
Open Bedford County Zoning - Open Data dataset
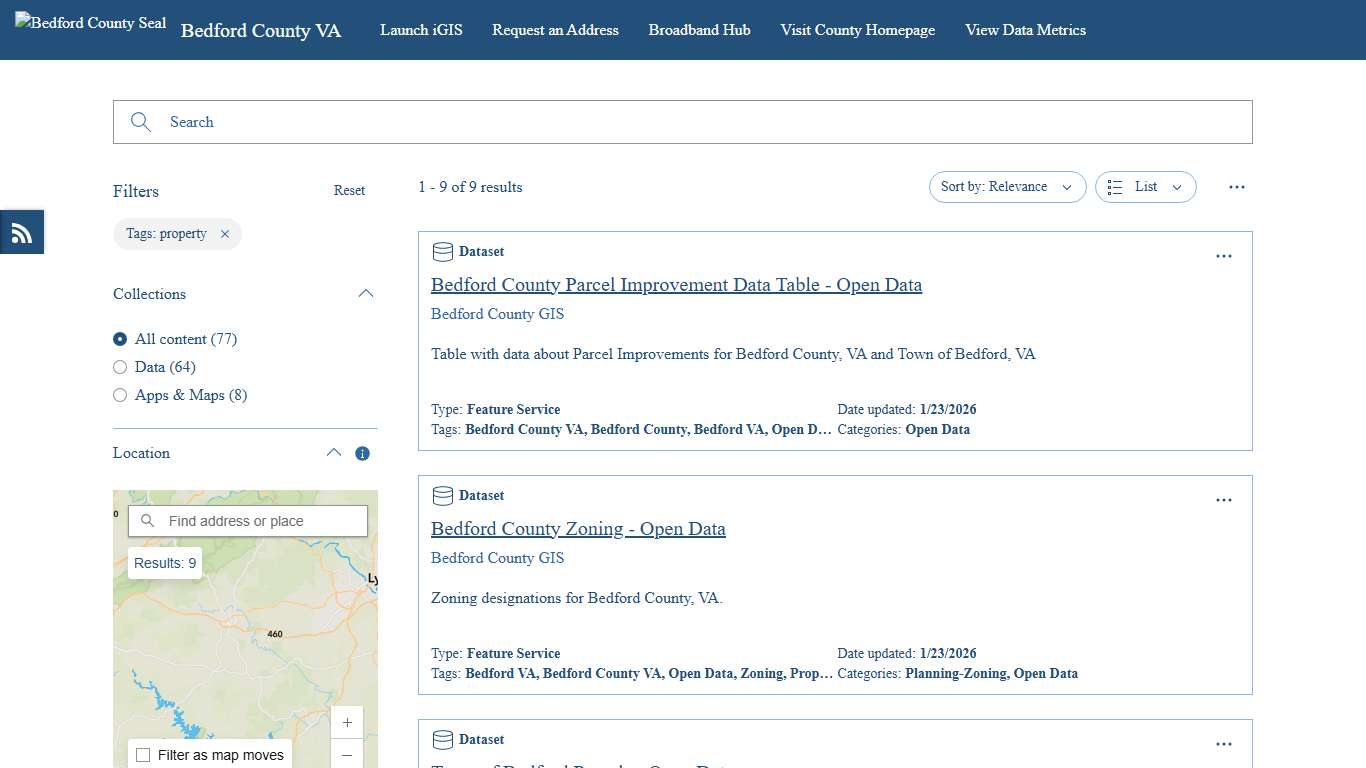click(578, 528)
